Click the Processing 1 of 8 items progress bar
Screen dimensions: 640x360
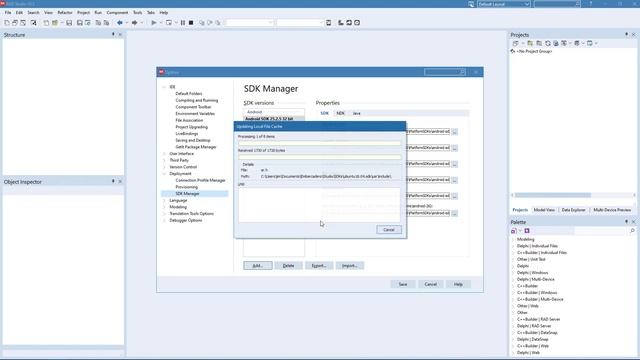pyautogui.click(x=320, y=143)
